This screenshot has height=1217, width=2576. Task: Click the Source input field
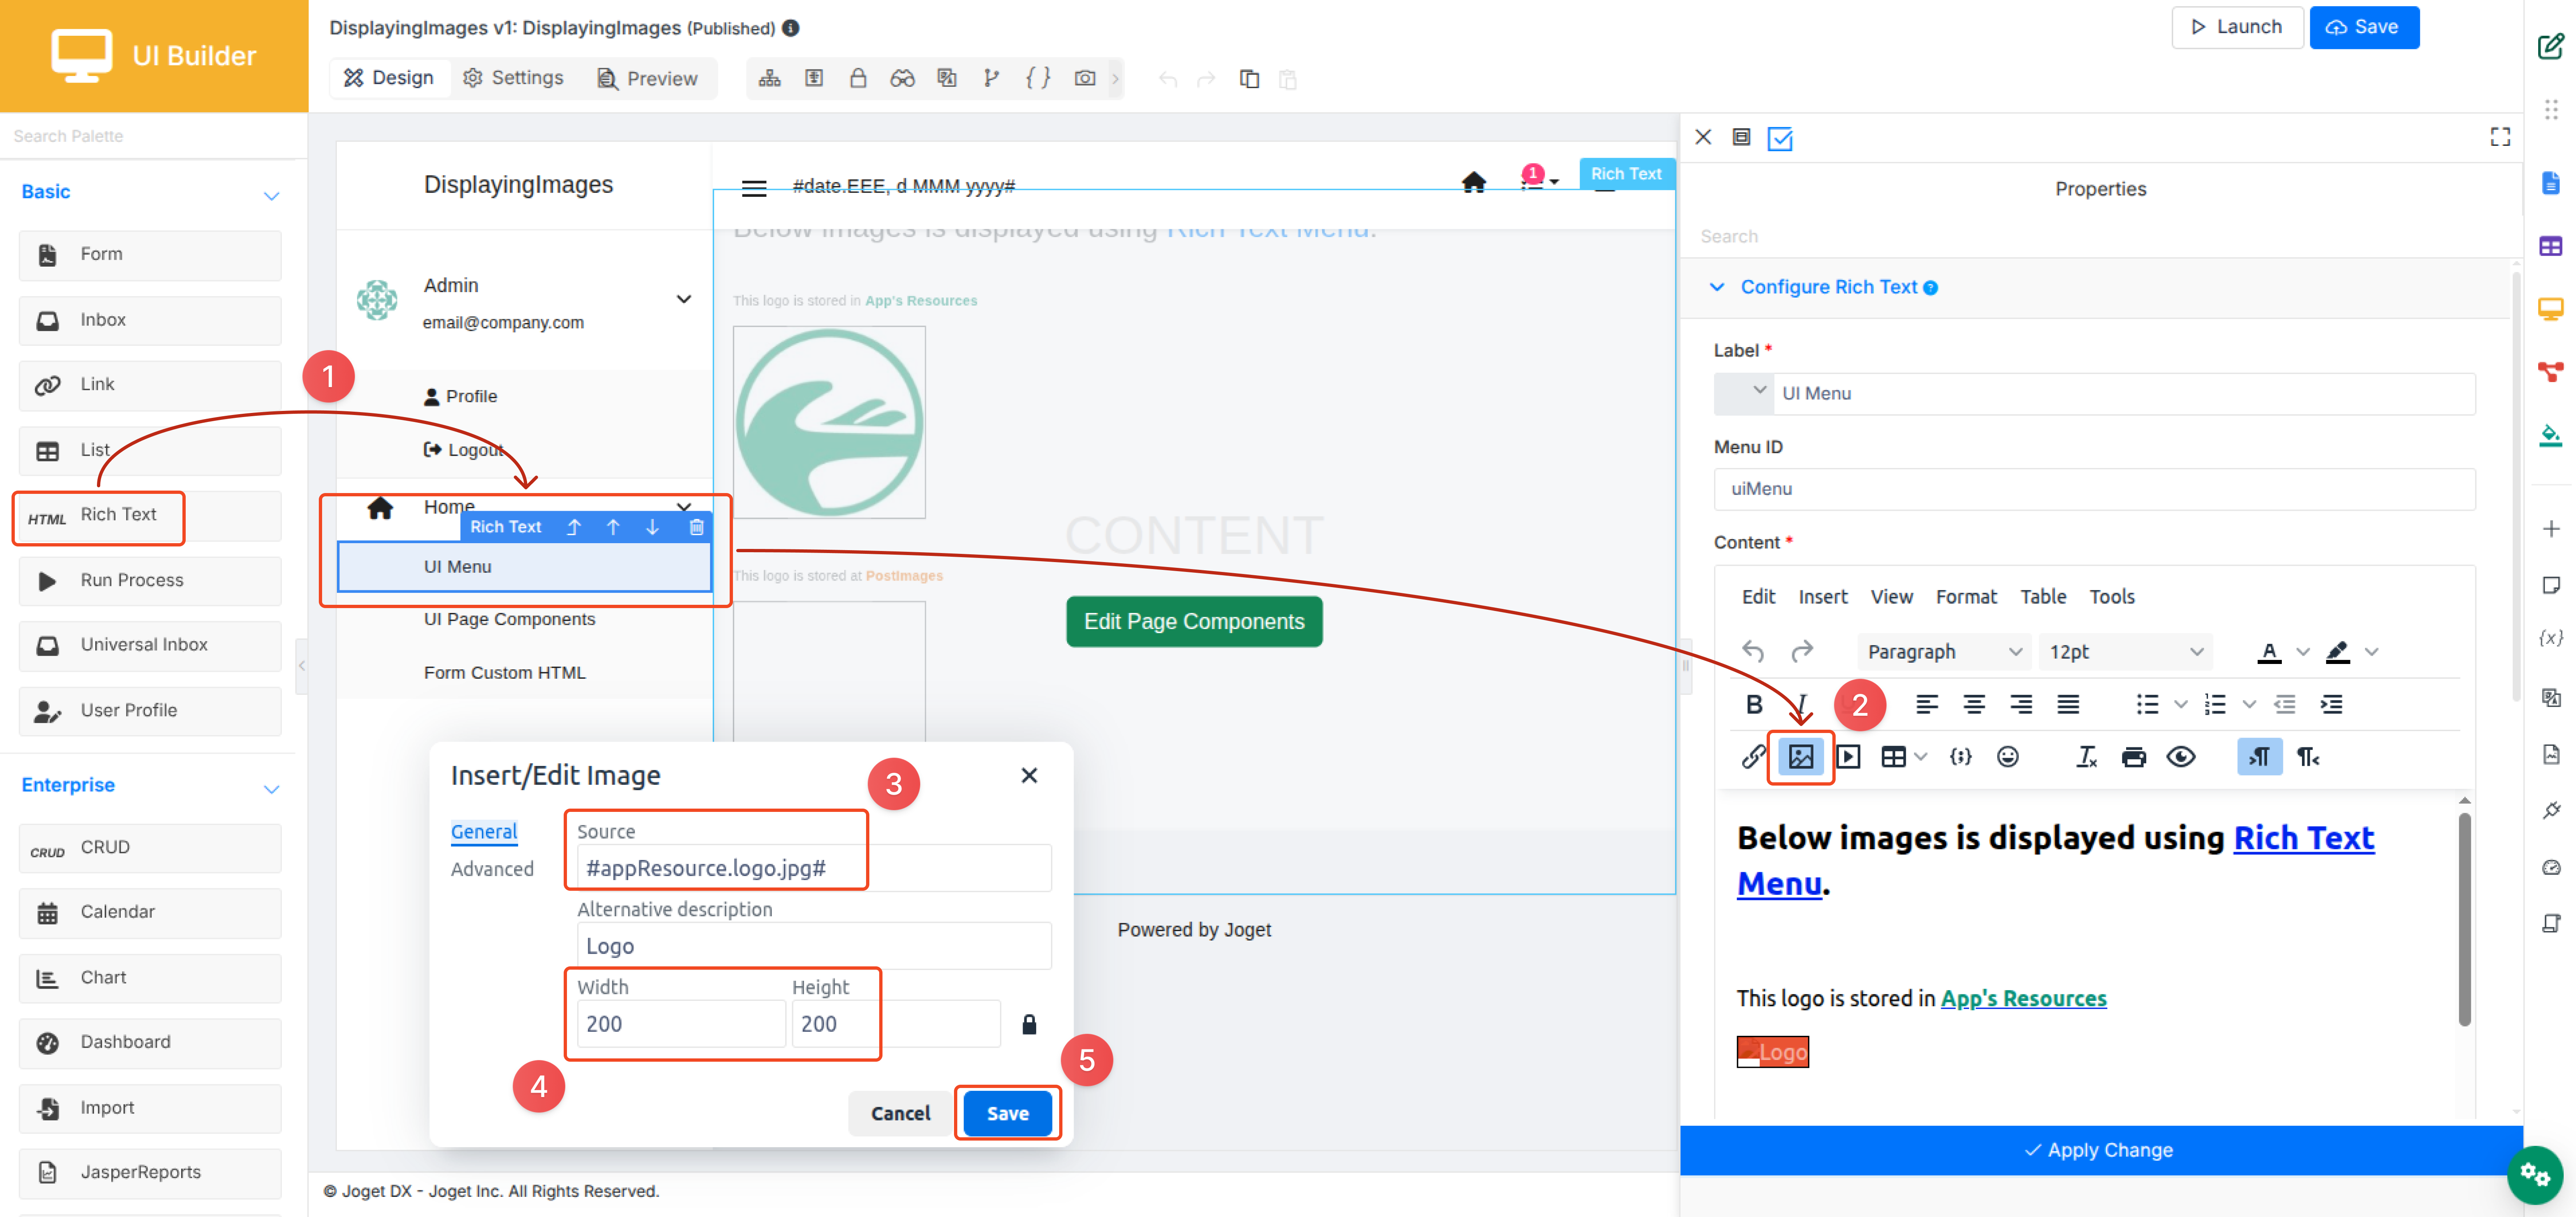(813, 868)
